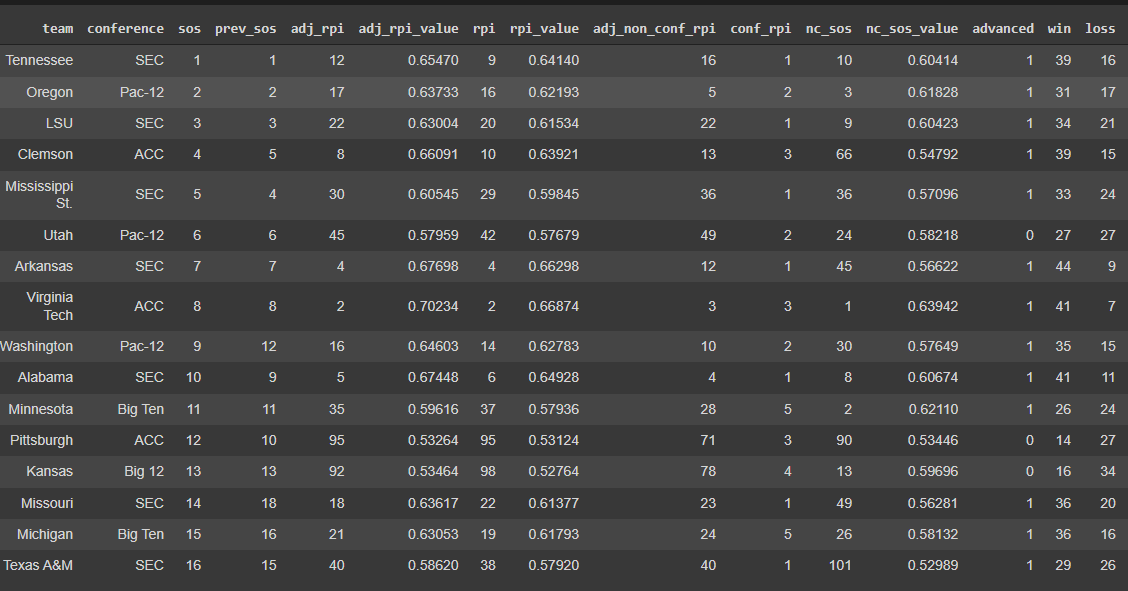The image size is (1128, 591).
Task: Click the 'sos' column header
Action: [x=189, y=29]
